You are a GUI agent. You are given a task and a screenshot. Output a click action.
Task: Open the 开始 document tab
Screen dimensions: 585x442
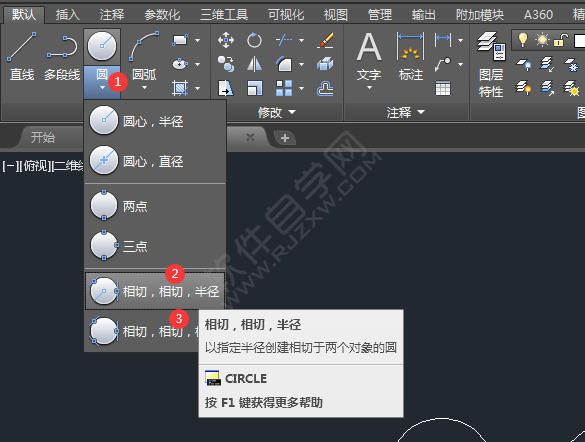pos(43,137)
